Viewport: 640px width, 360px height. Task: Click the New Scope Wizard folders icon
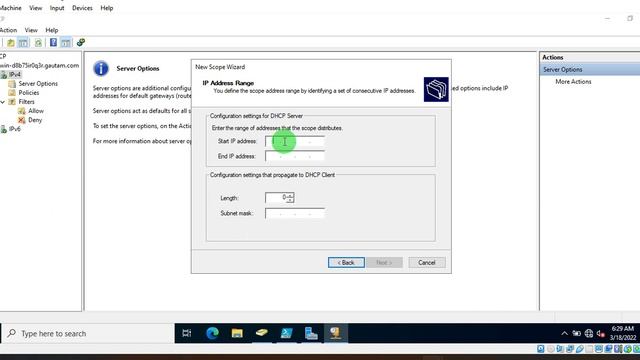click(436, 89)
